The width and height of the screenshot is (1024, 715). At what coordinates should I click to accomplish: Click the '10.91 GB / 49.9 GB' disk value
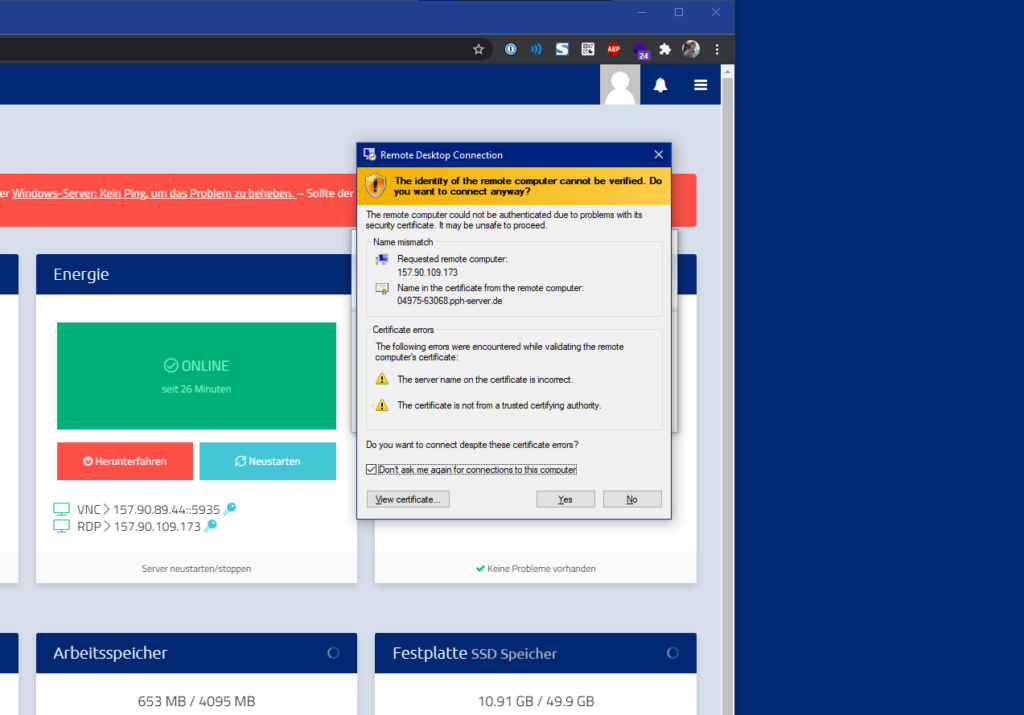[536, 701]
